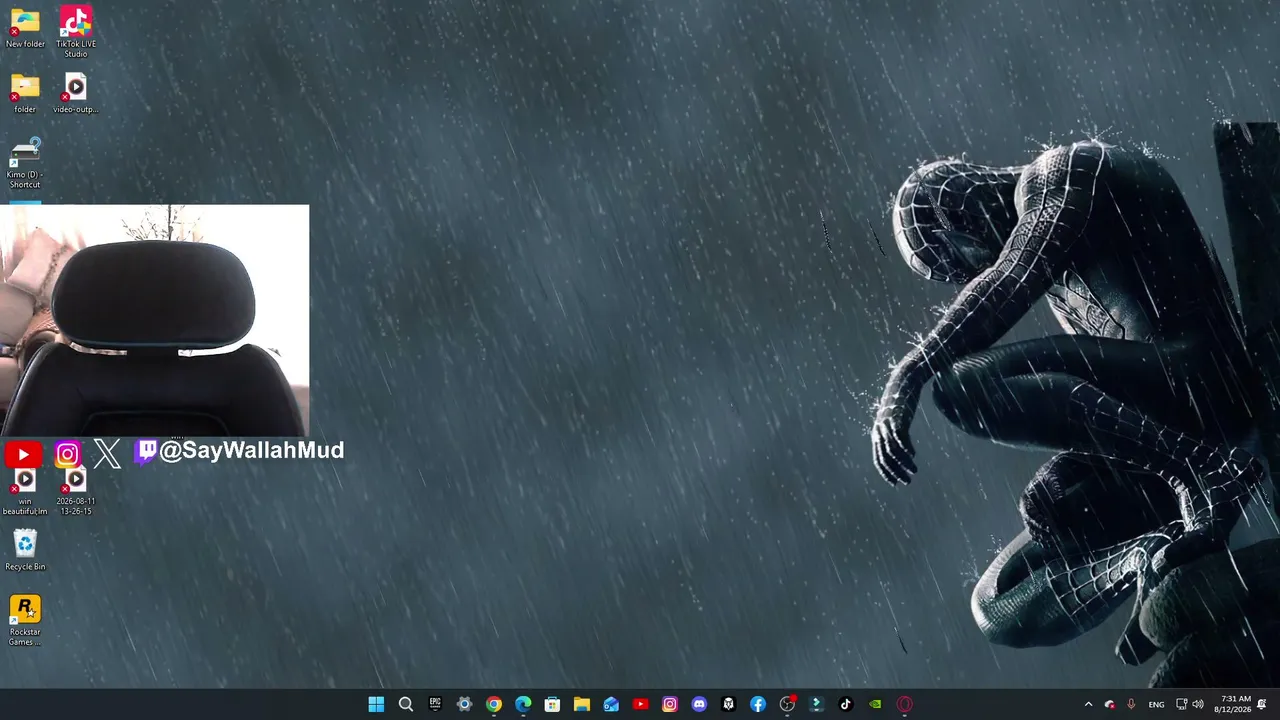Select the TikTok LIVE Studio desktop shortcut
Screen dimensions: 1280x720
76,31
